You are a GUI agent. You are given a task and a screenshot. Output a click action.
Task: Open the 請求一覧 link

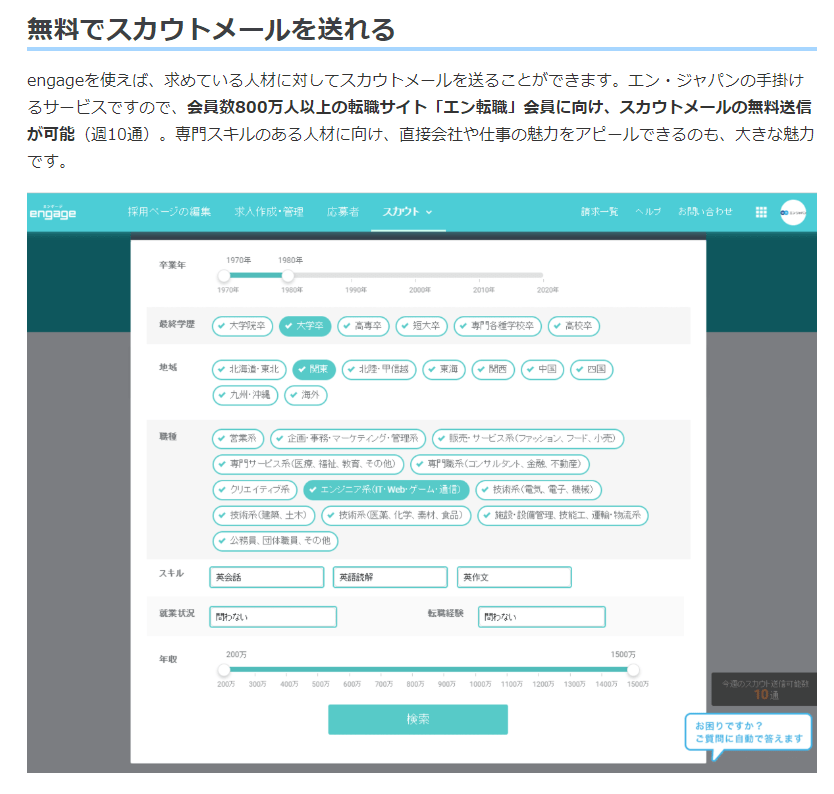click(599, 212)
